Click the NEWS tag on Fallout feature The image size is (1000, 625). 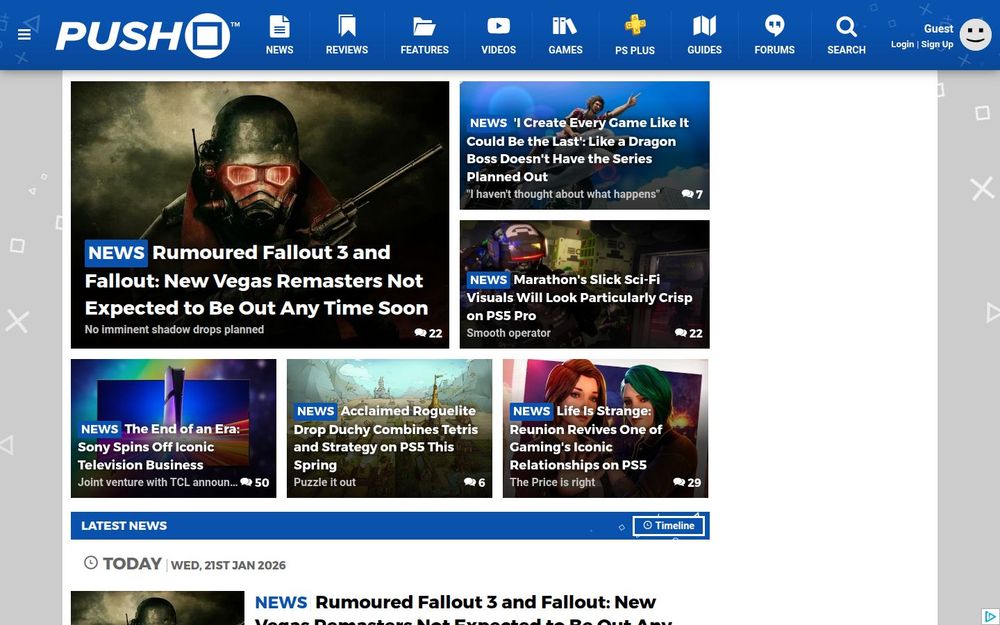click(x=116, y=253)
